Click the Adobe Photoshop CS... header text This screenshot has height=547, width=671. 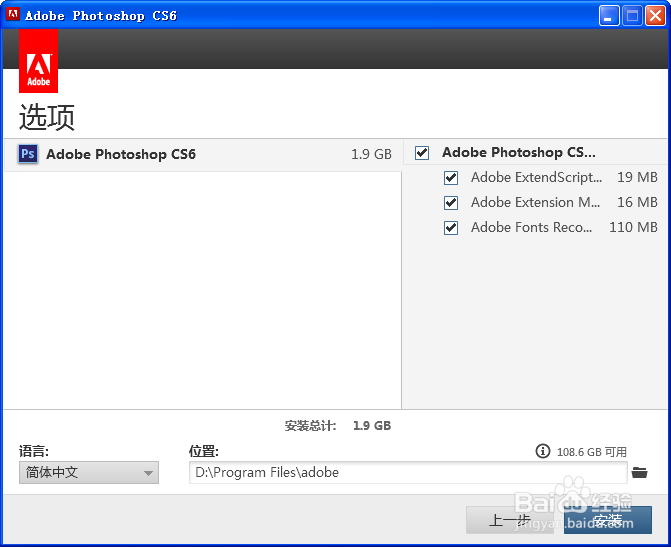(x=519, y=152)
